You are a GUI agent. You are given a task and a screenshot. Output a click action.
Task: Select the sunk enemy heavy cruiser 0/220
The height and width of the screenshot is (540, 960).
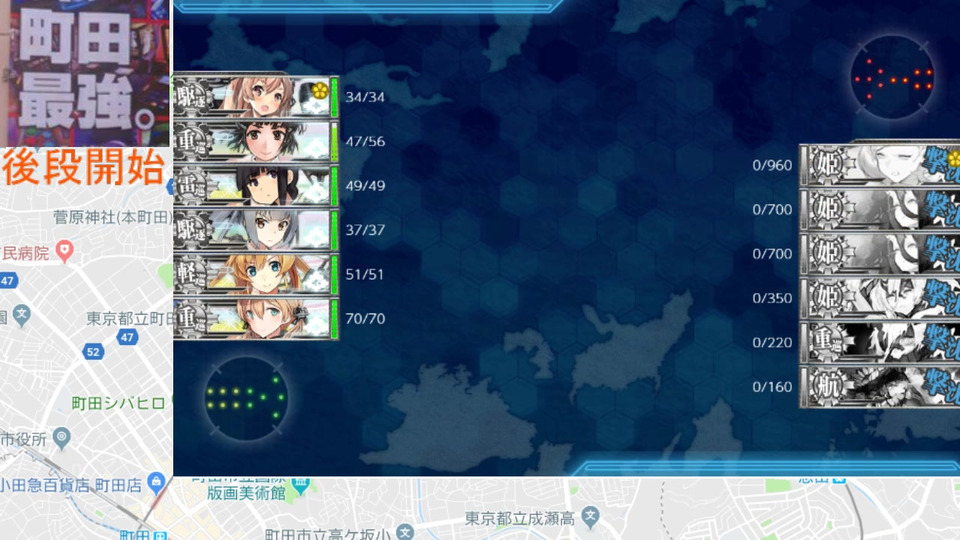tap(880, 342)
